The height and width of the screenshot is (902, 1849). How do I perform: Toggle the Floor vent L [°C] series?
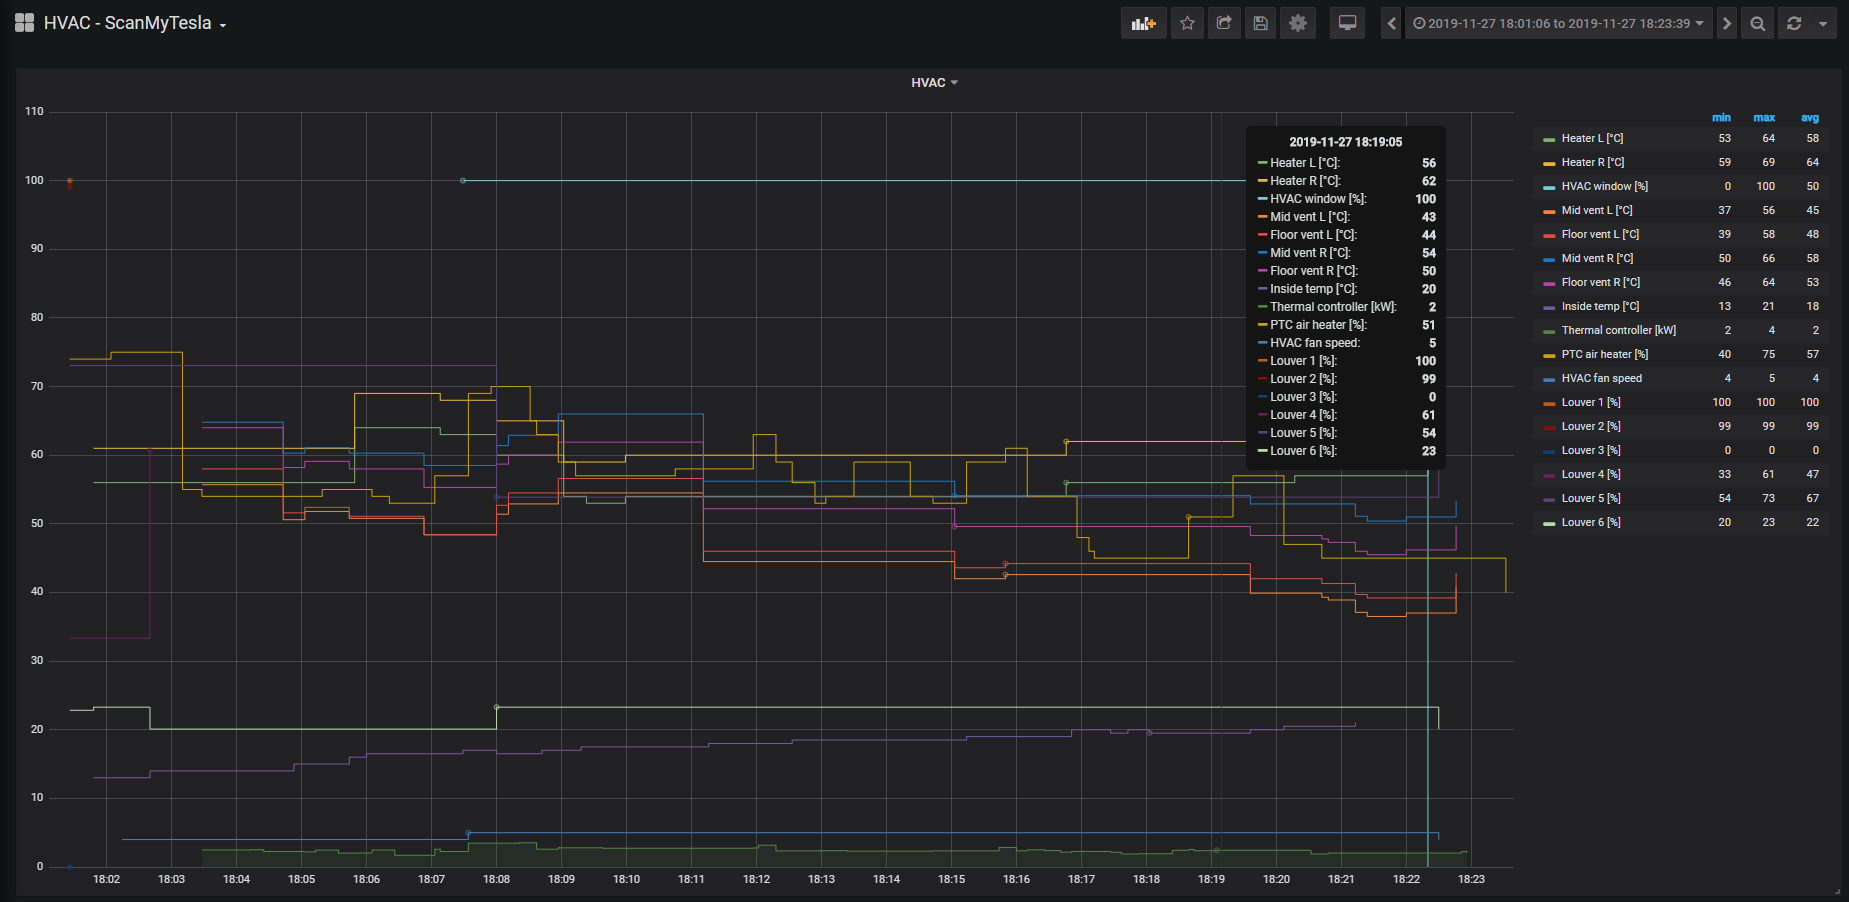pos(1600,234)
